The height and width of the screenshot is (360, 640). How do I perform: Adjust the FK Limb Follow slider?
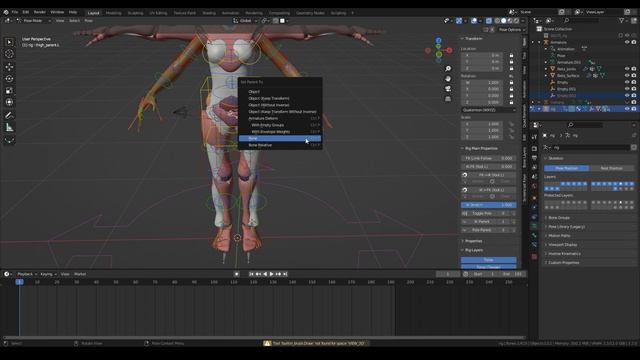(x=489, y=158)
